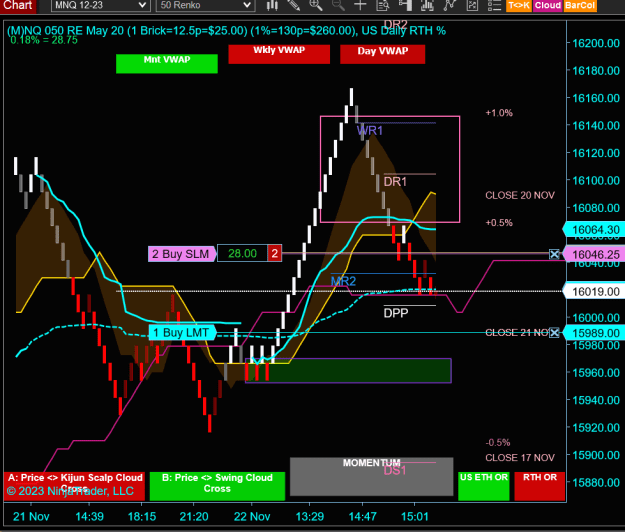The height and width of the screenshot is (532, 625).
Task: Click the 28.00 order distance field
Action: coord(242,253)
